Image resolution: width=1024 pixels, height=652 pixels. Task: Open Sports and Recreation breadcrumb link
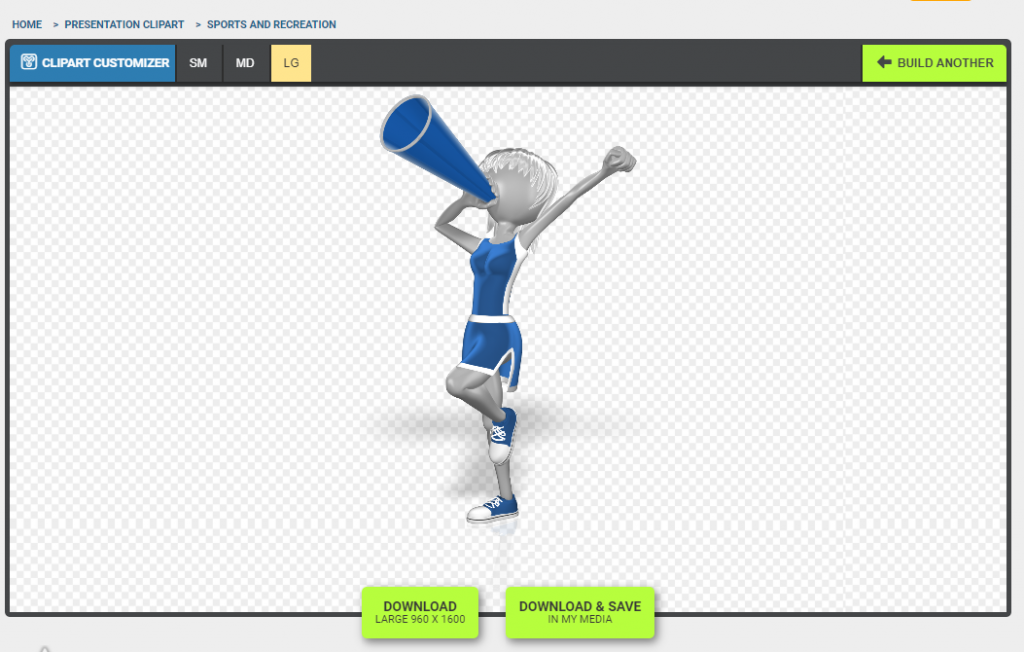[272, 24]
